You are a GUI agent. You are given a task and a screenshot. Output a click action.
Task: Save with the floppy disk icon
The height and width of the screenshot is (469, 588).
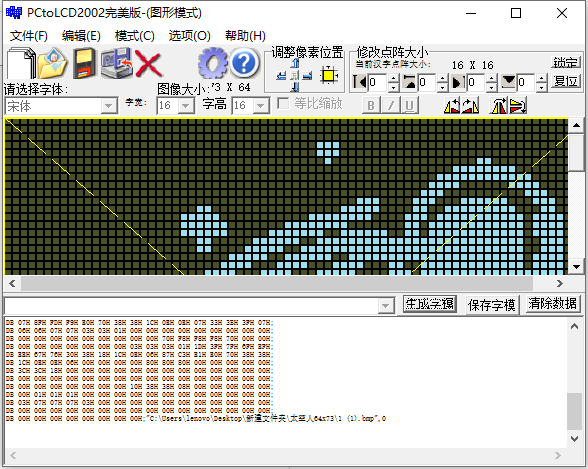click(84, 63)
